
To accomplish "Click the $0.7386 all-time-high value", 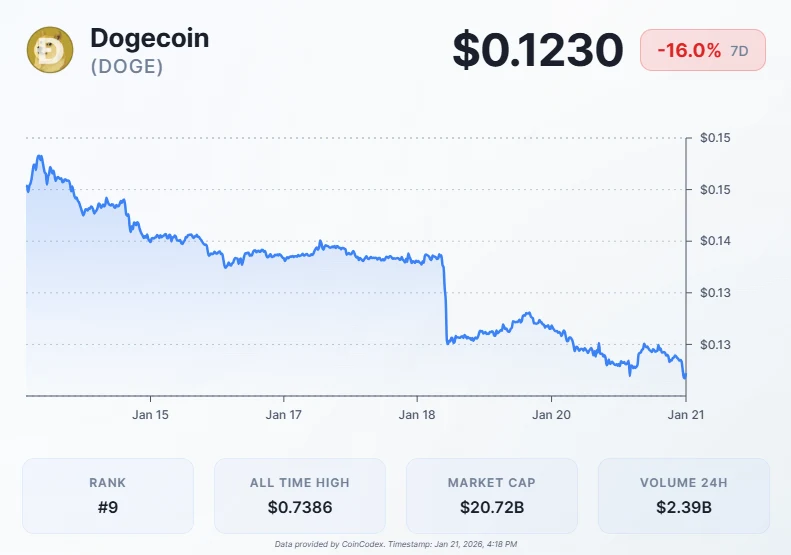I will [300, 508].
